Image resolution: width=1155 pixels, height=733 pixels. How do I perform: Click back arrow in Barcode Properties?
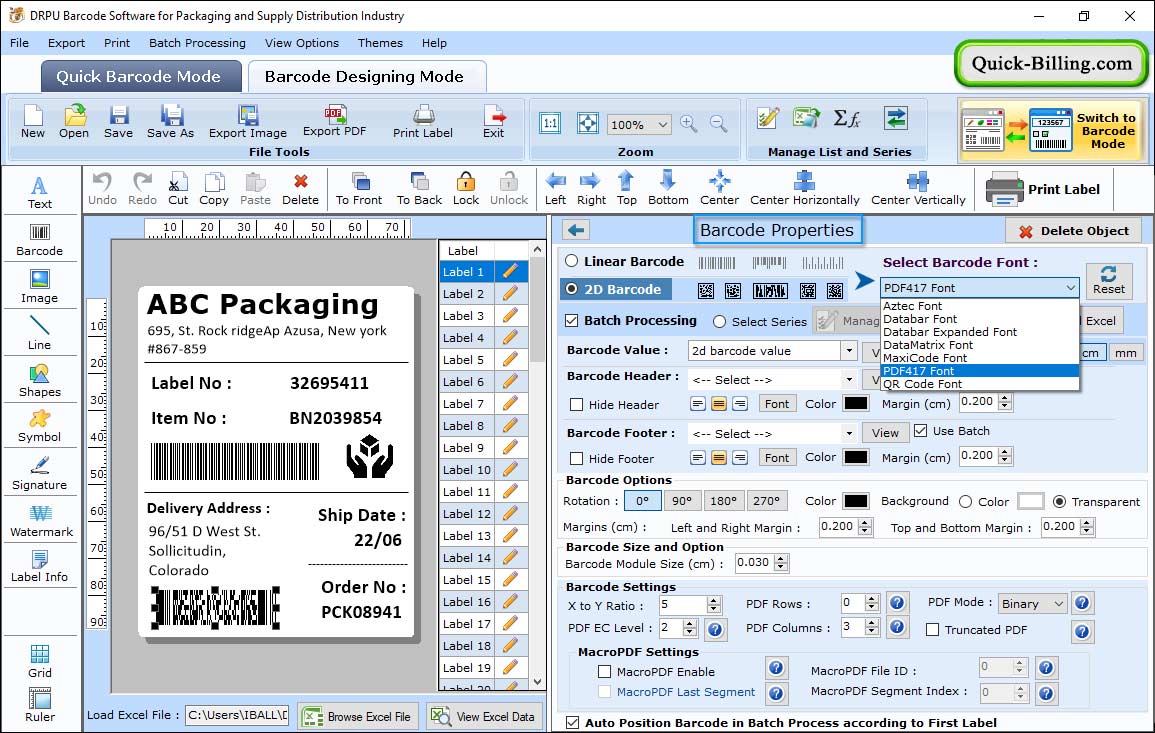pos(576,230)
